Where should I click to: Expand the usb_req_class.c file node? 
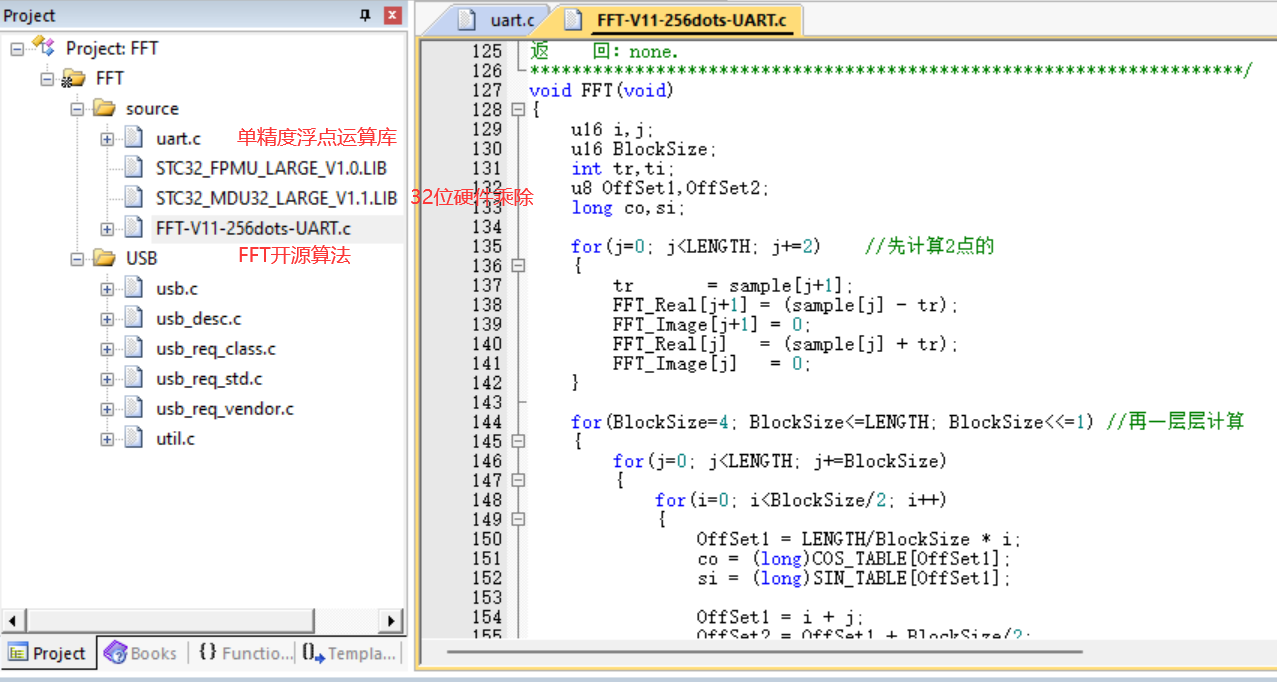point(107,348)
